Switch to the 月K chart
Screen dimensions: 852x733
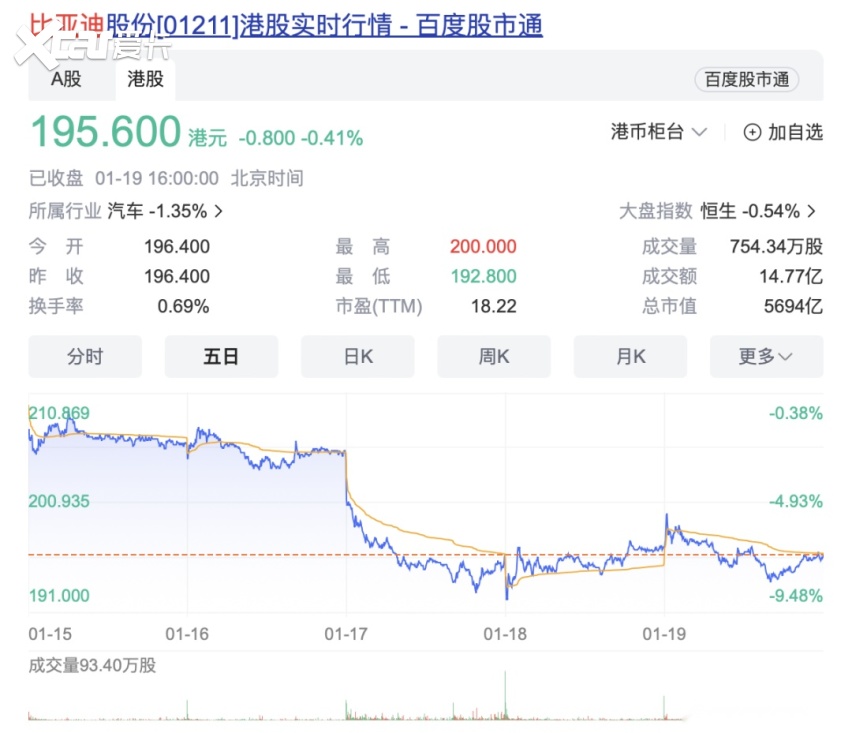630,357
